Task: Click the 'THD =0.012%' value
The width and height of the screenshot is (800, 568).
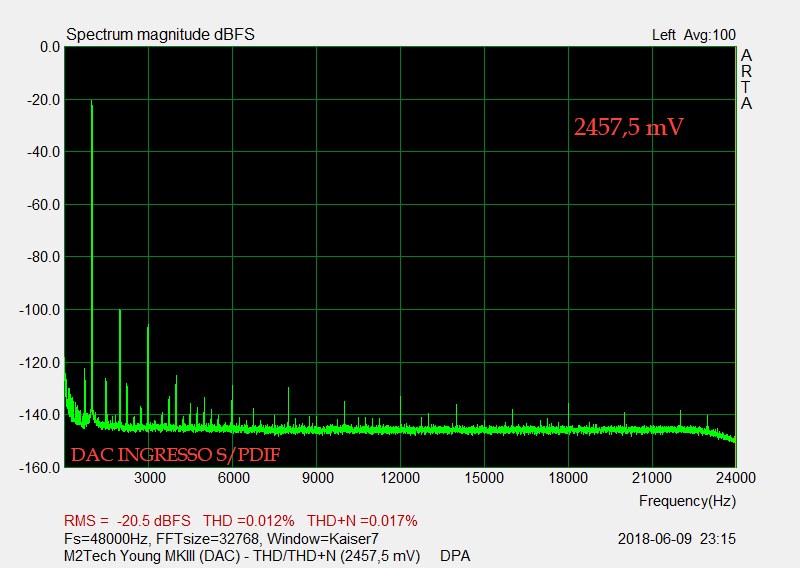Action: coord(249,521)
